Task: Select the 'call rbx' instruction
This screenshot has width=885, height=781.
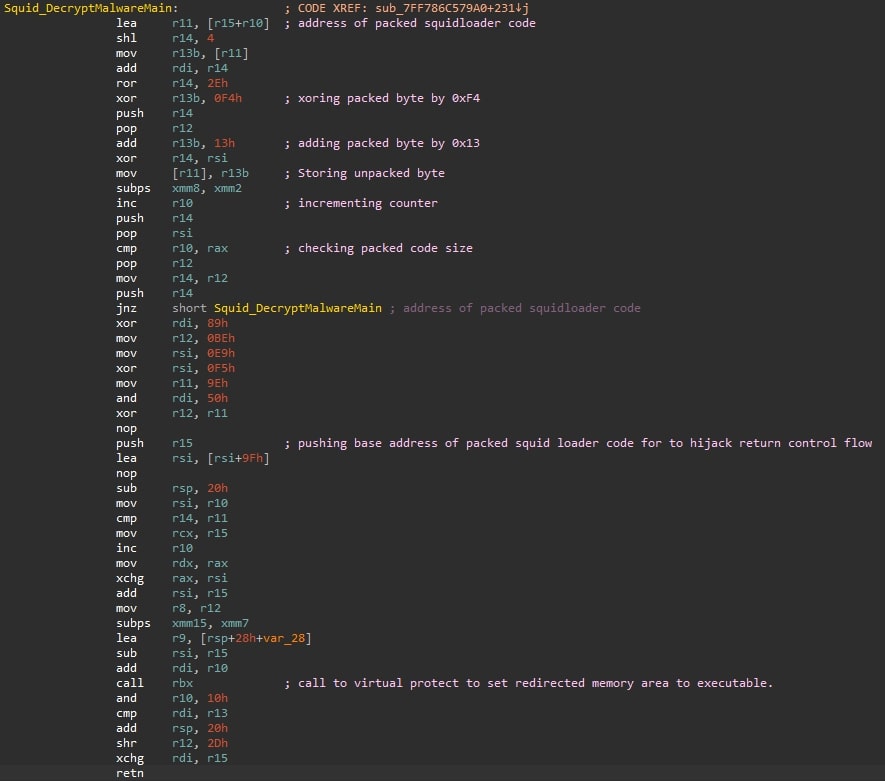Action: coord(155,683)
